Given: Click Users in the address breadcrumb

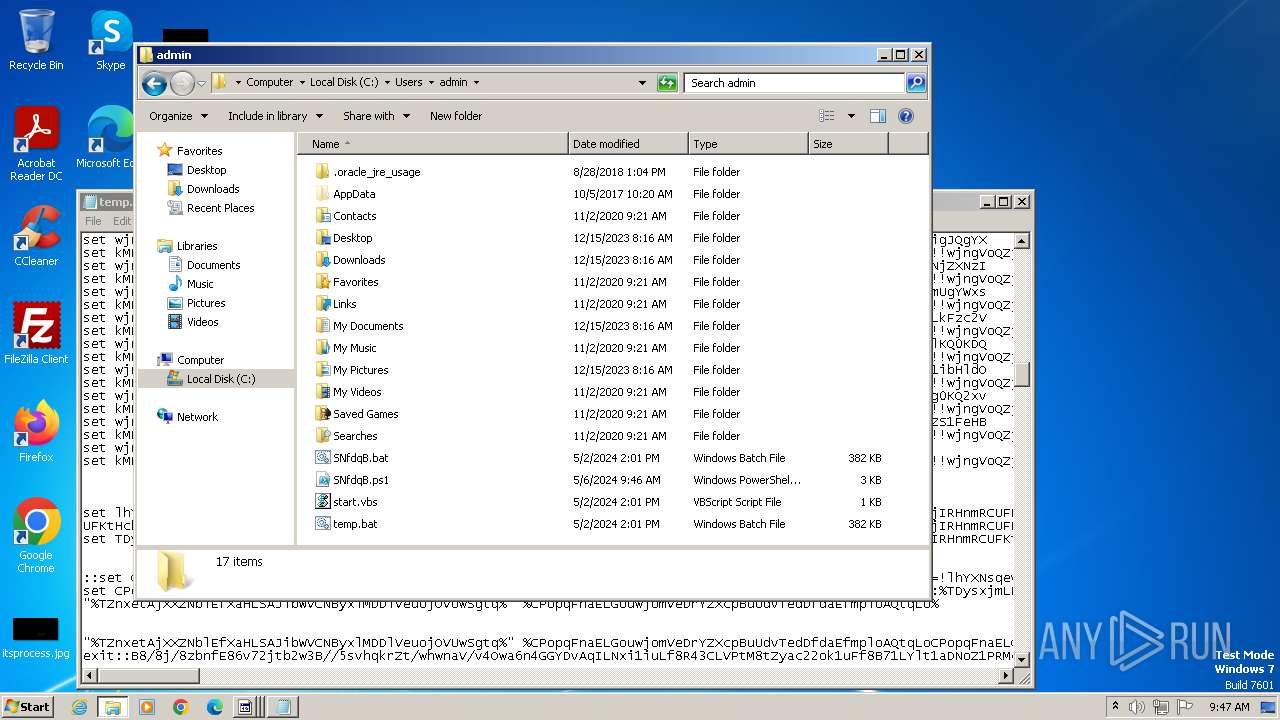Looking at the screenshot, I should [408, 83].
